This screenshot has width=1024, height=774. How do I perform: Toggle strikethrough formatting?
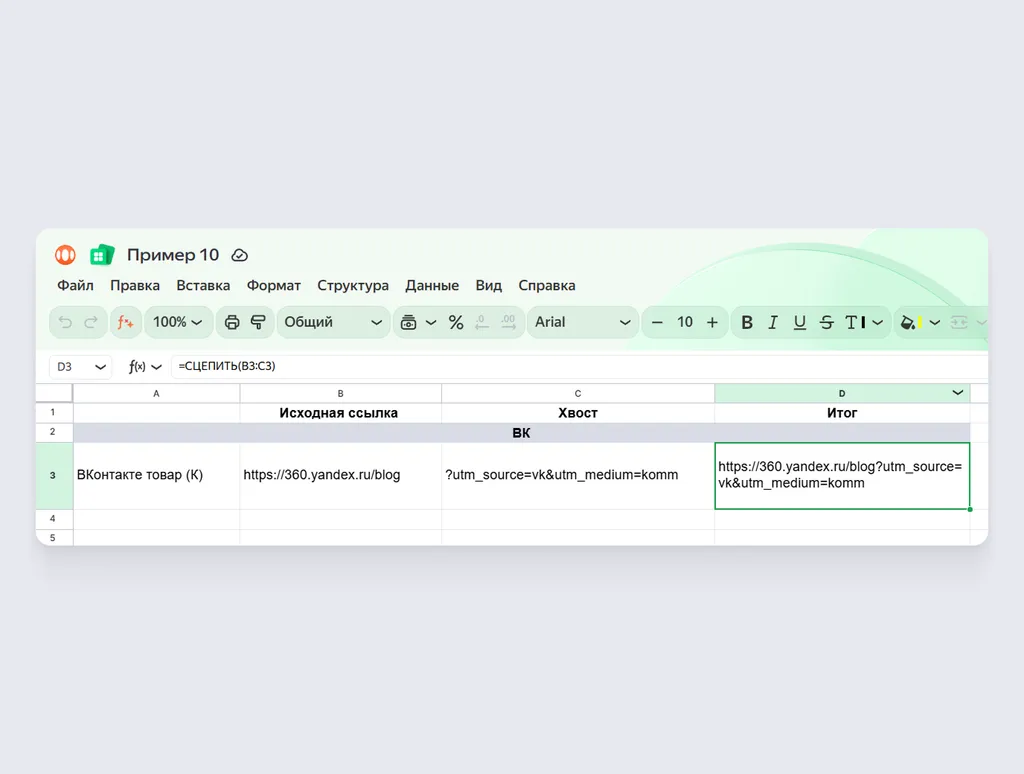click(x=827, y=322)
